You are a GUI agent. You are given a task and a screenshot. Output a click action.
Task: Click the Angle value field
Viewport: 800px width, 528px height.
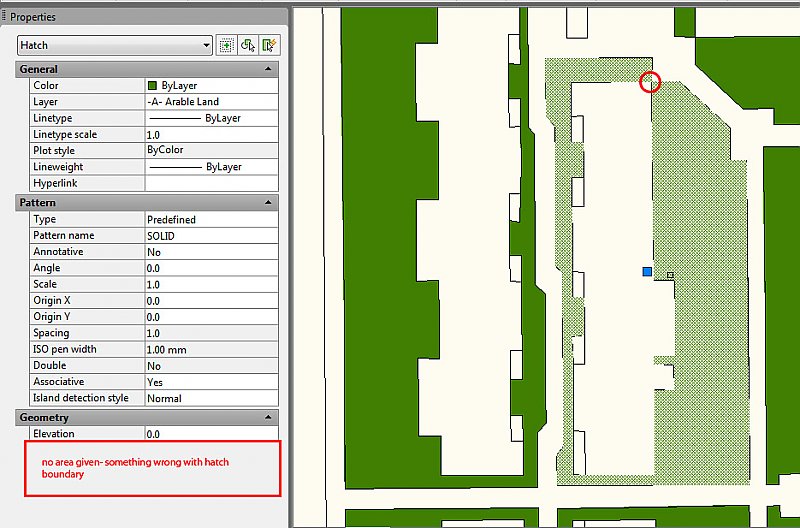212,268
